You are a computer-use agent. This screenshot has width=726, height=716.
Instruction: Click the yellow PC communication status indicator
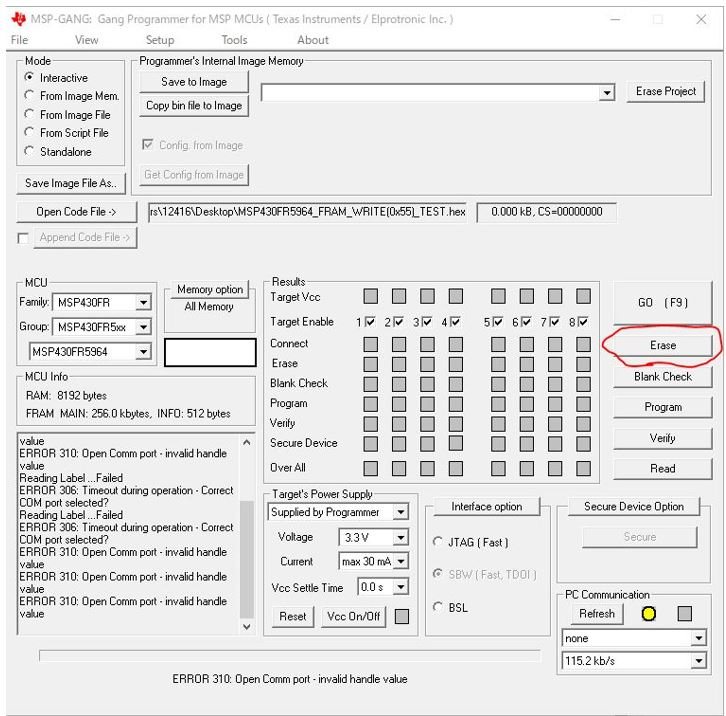pos(648,614)
